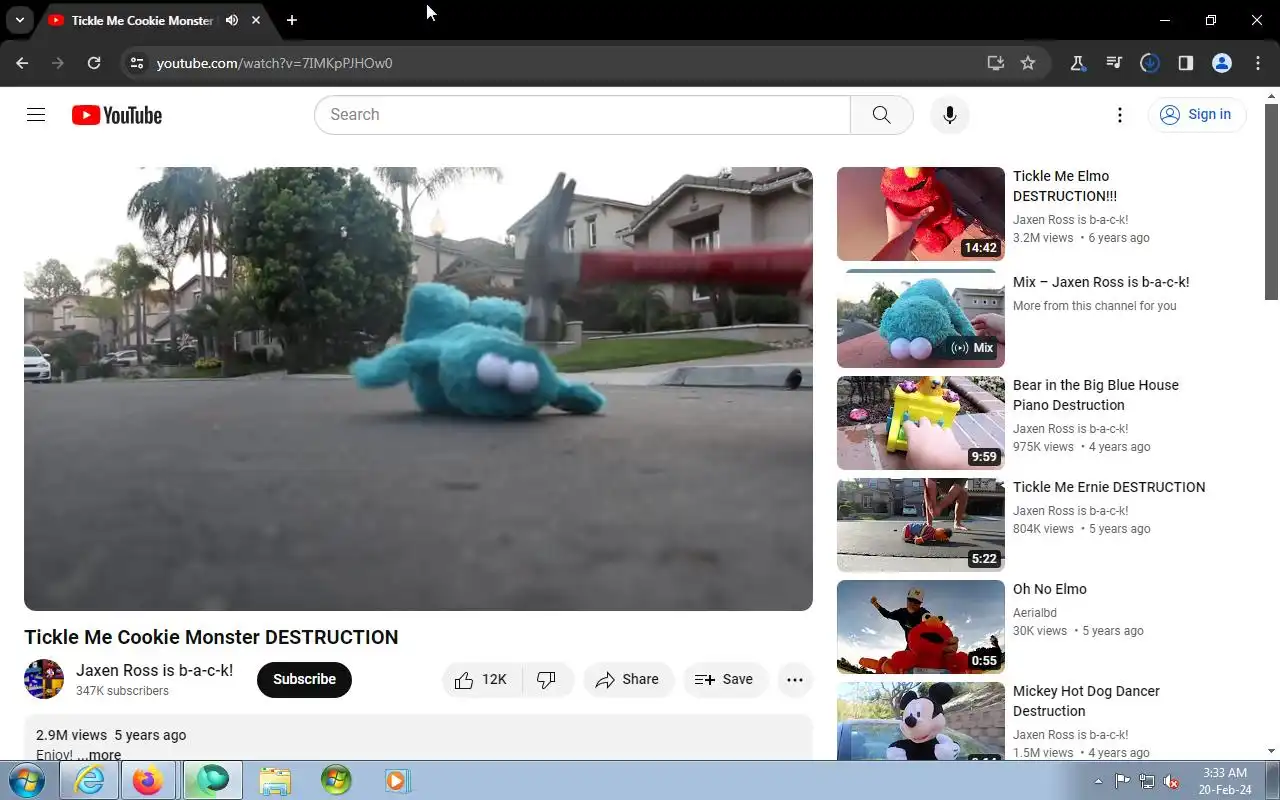Open the downloads icon in toolbar

coord(1150,63)
